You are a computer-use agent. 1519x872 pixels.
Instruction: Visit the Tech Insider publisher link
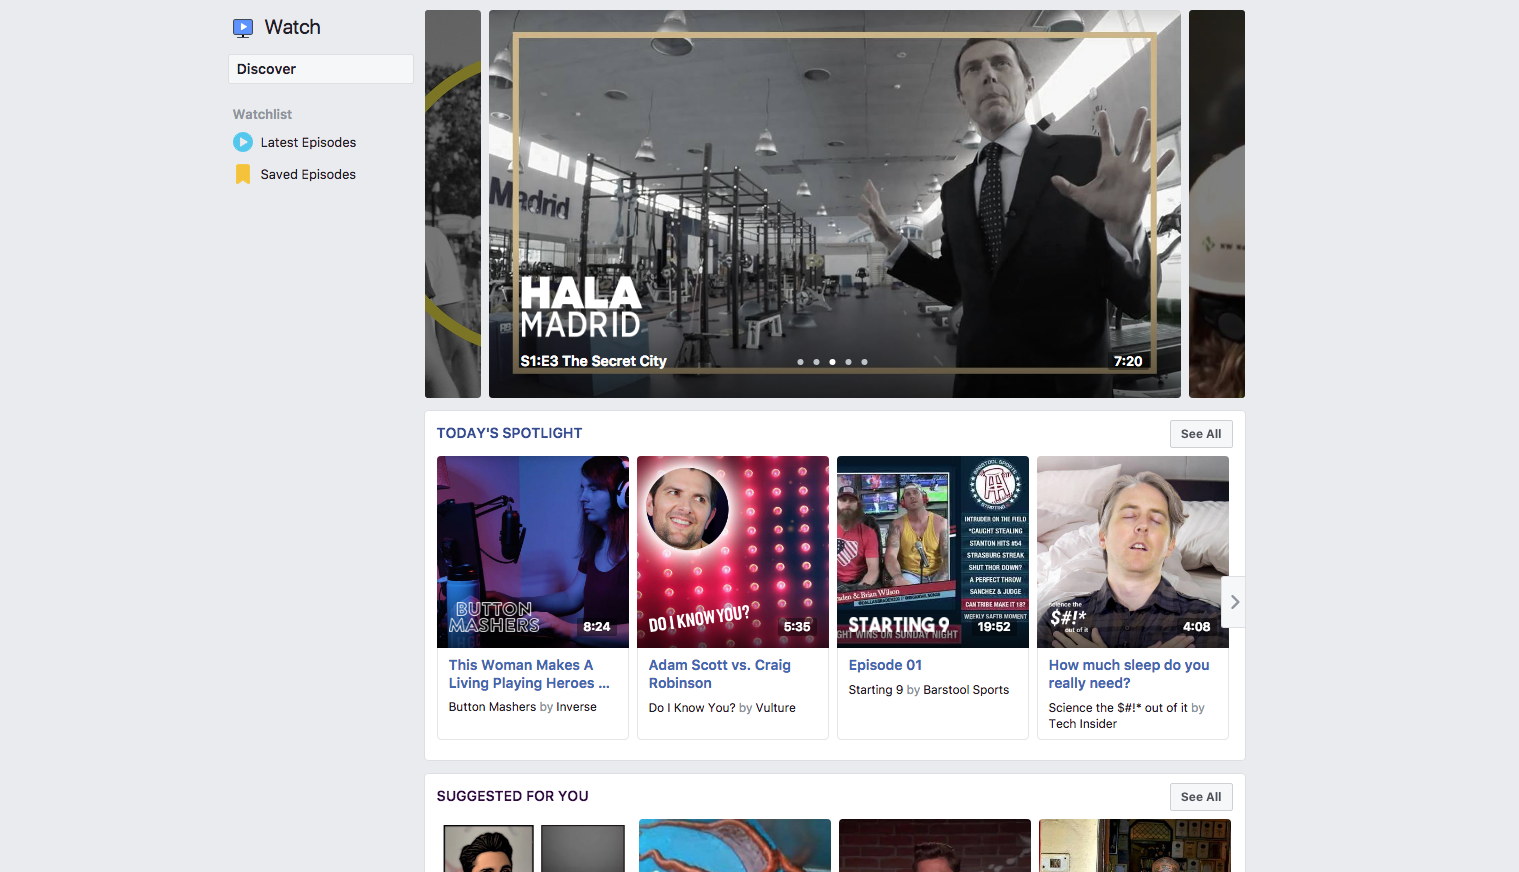(1082, 723)
